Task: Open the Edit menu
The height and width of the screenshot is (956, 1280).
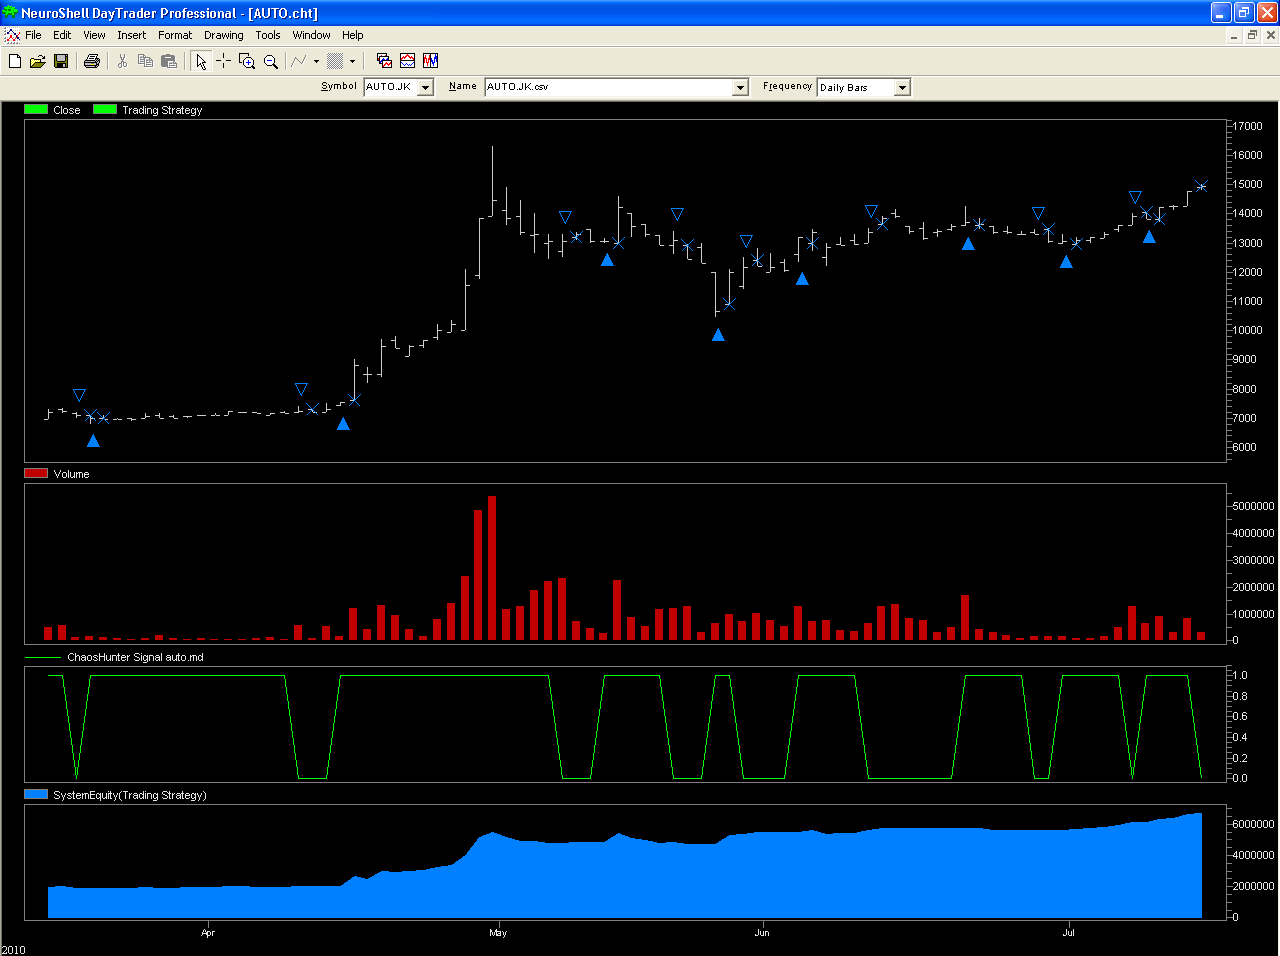Action: click(62, 35)
